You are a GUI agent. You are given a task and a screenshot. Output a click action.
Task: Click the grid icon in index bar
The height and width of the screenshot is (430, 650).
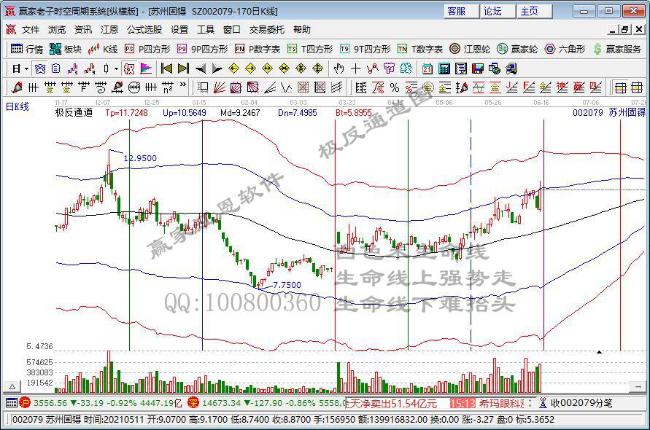[x=12, y=402]
